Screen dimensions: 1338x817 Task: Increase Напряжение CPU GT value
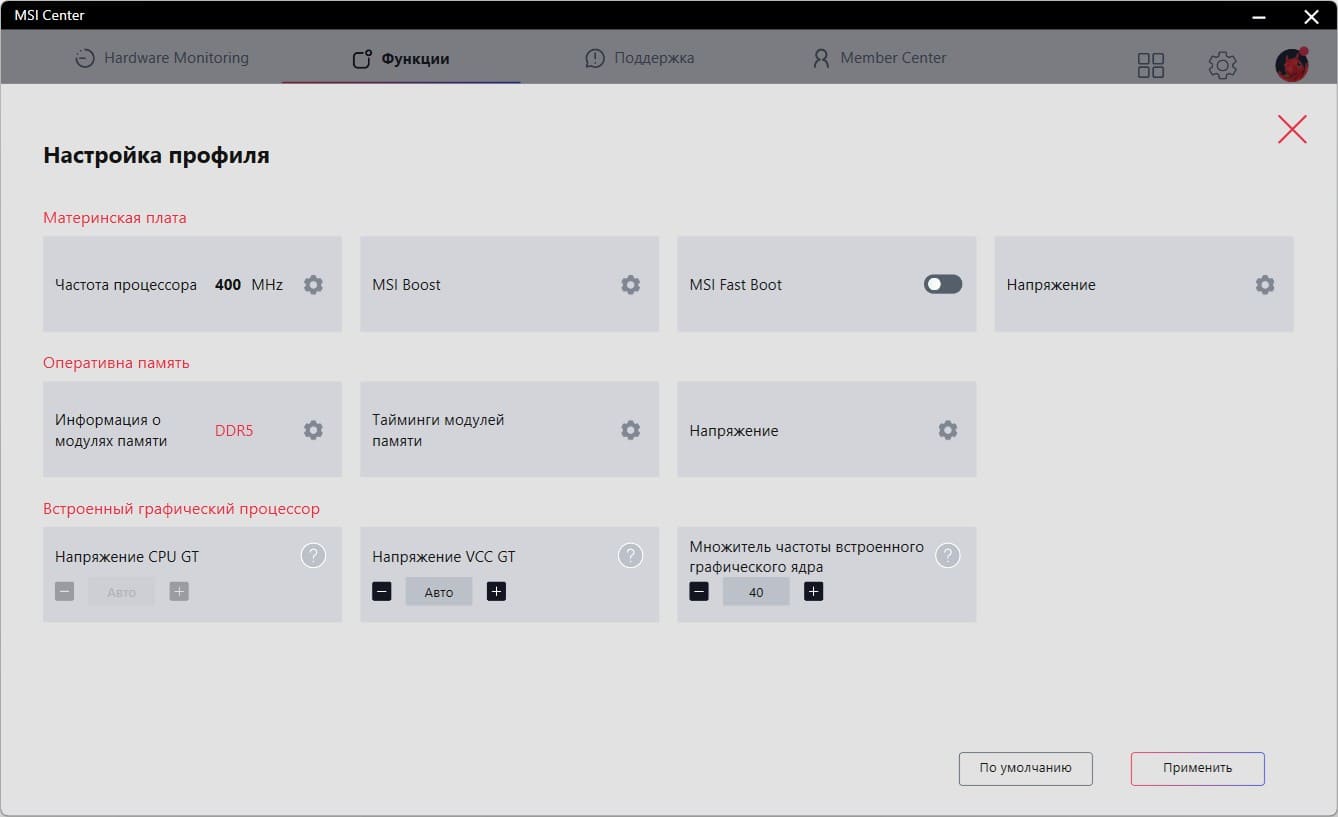click(179, 592)
